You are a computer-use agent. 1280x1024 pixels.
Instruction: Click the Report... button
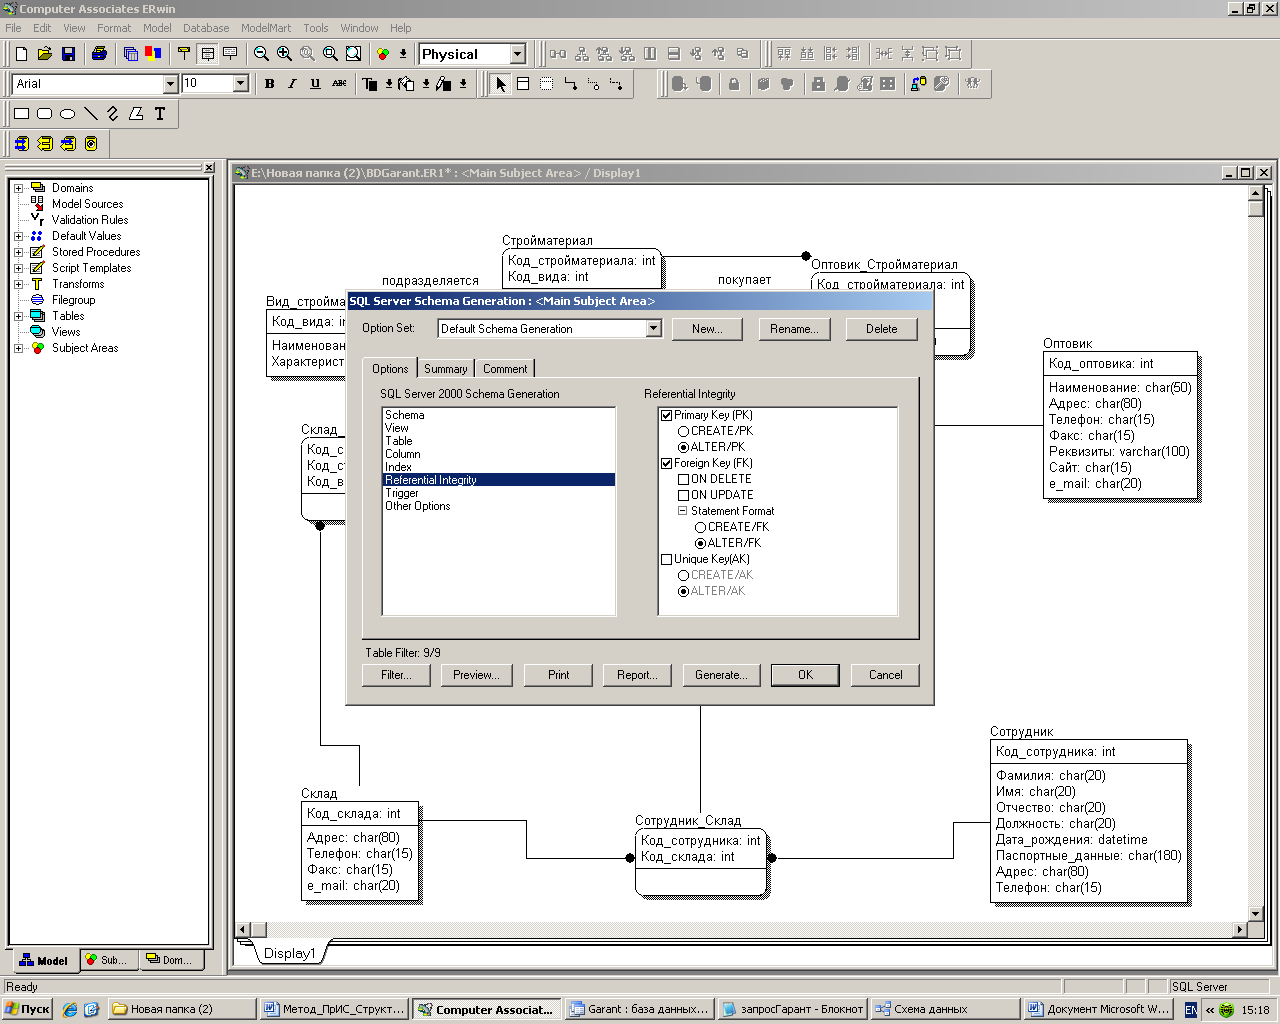tap(637, 675)
